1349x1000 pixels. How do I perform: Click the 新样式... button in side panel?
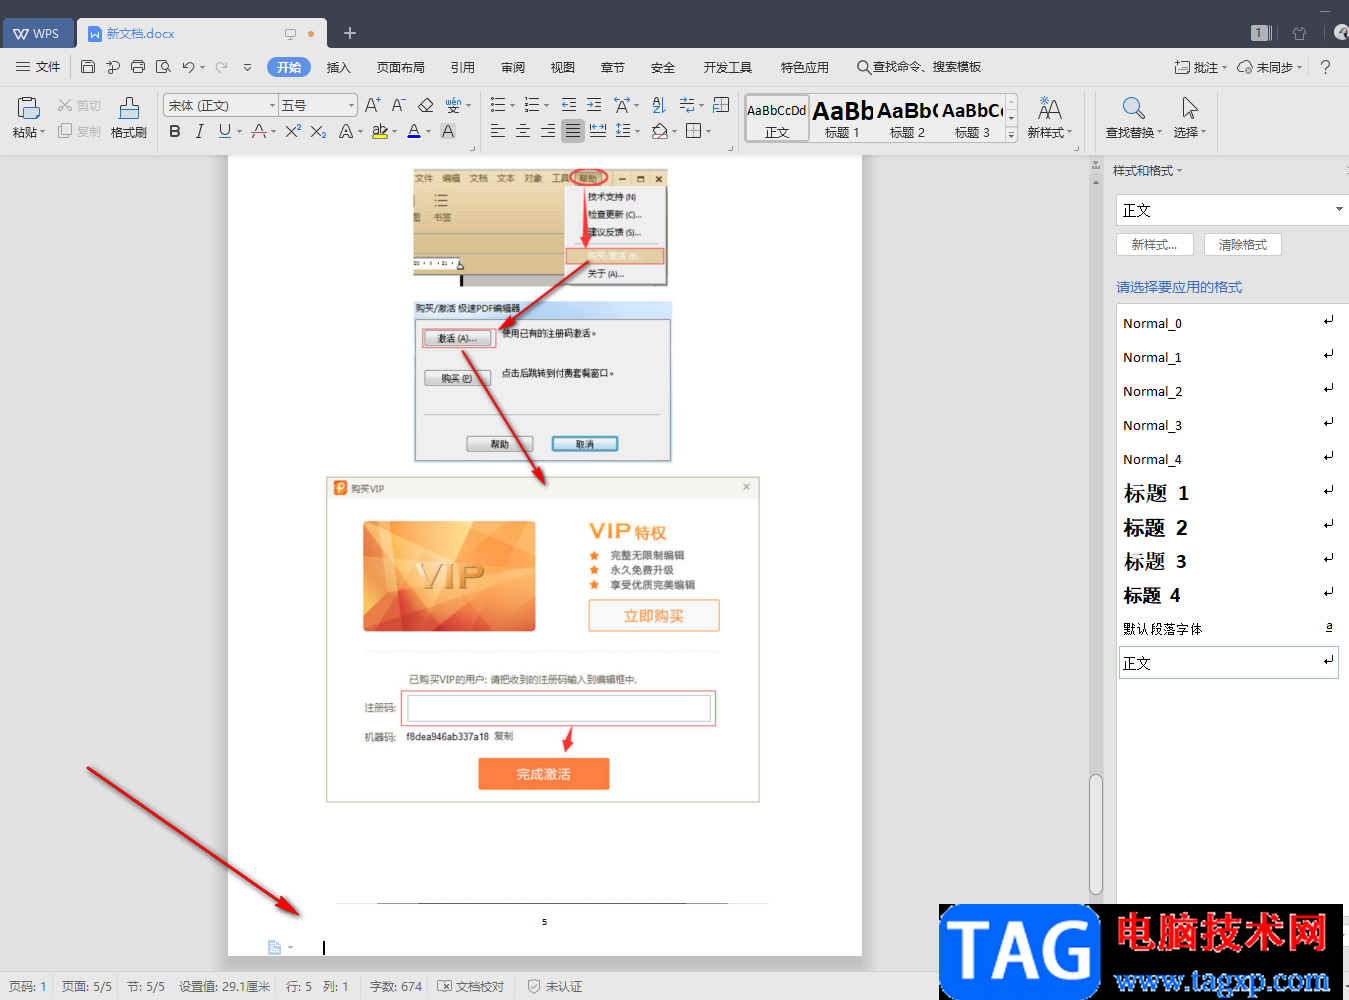coord(1155,245)
